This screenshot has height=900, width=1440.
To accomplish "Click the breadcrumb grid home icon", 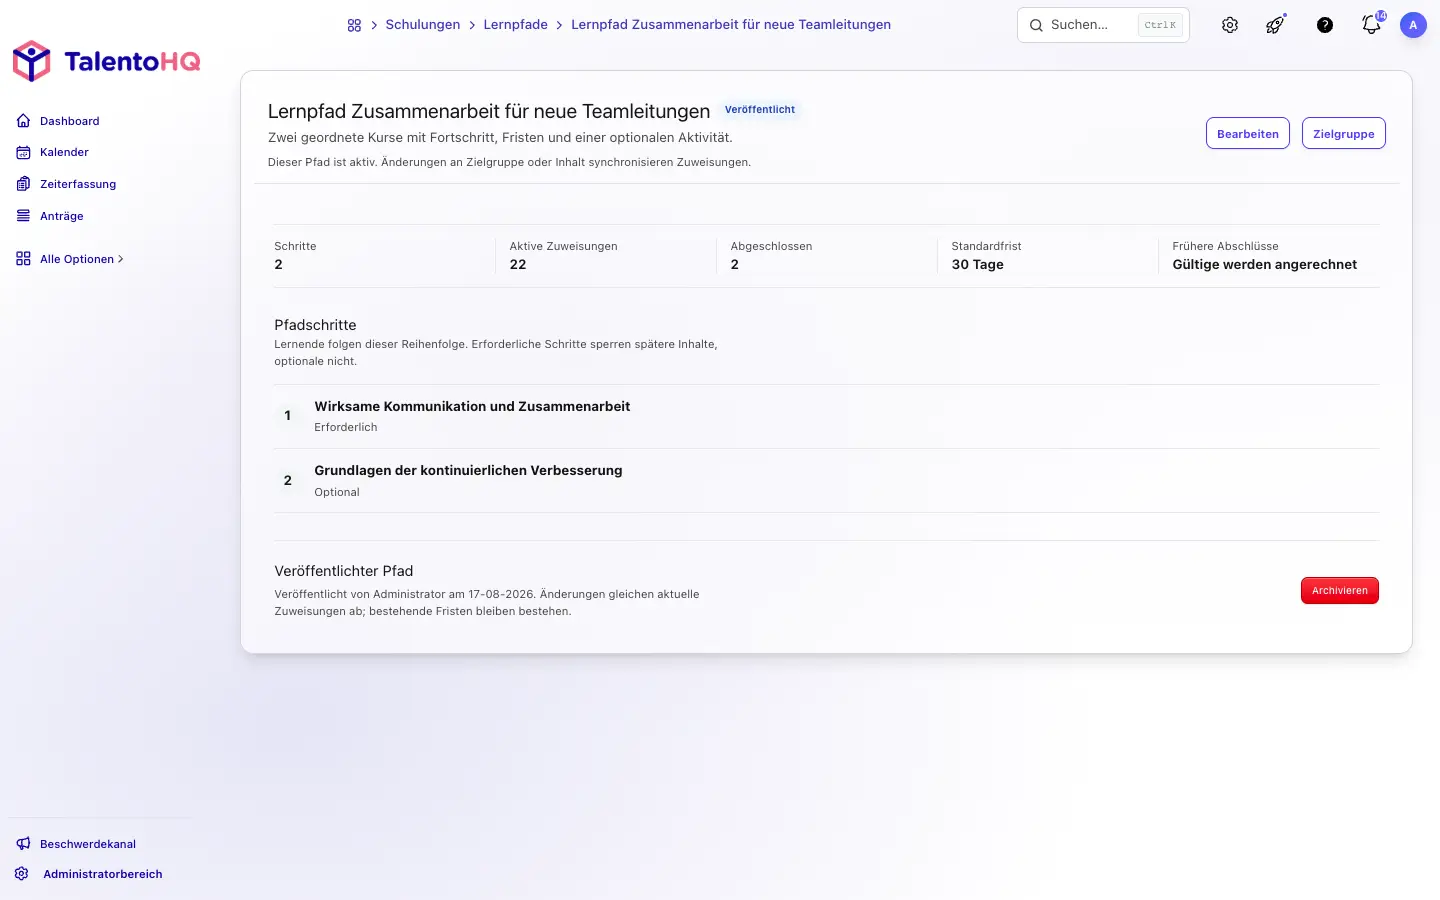I will pyautogui.click(x=354, y=25).
